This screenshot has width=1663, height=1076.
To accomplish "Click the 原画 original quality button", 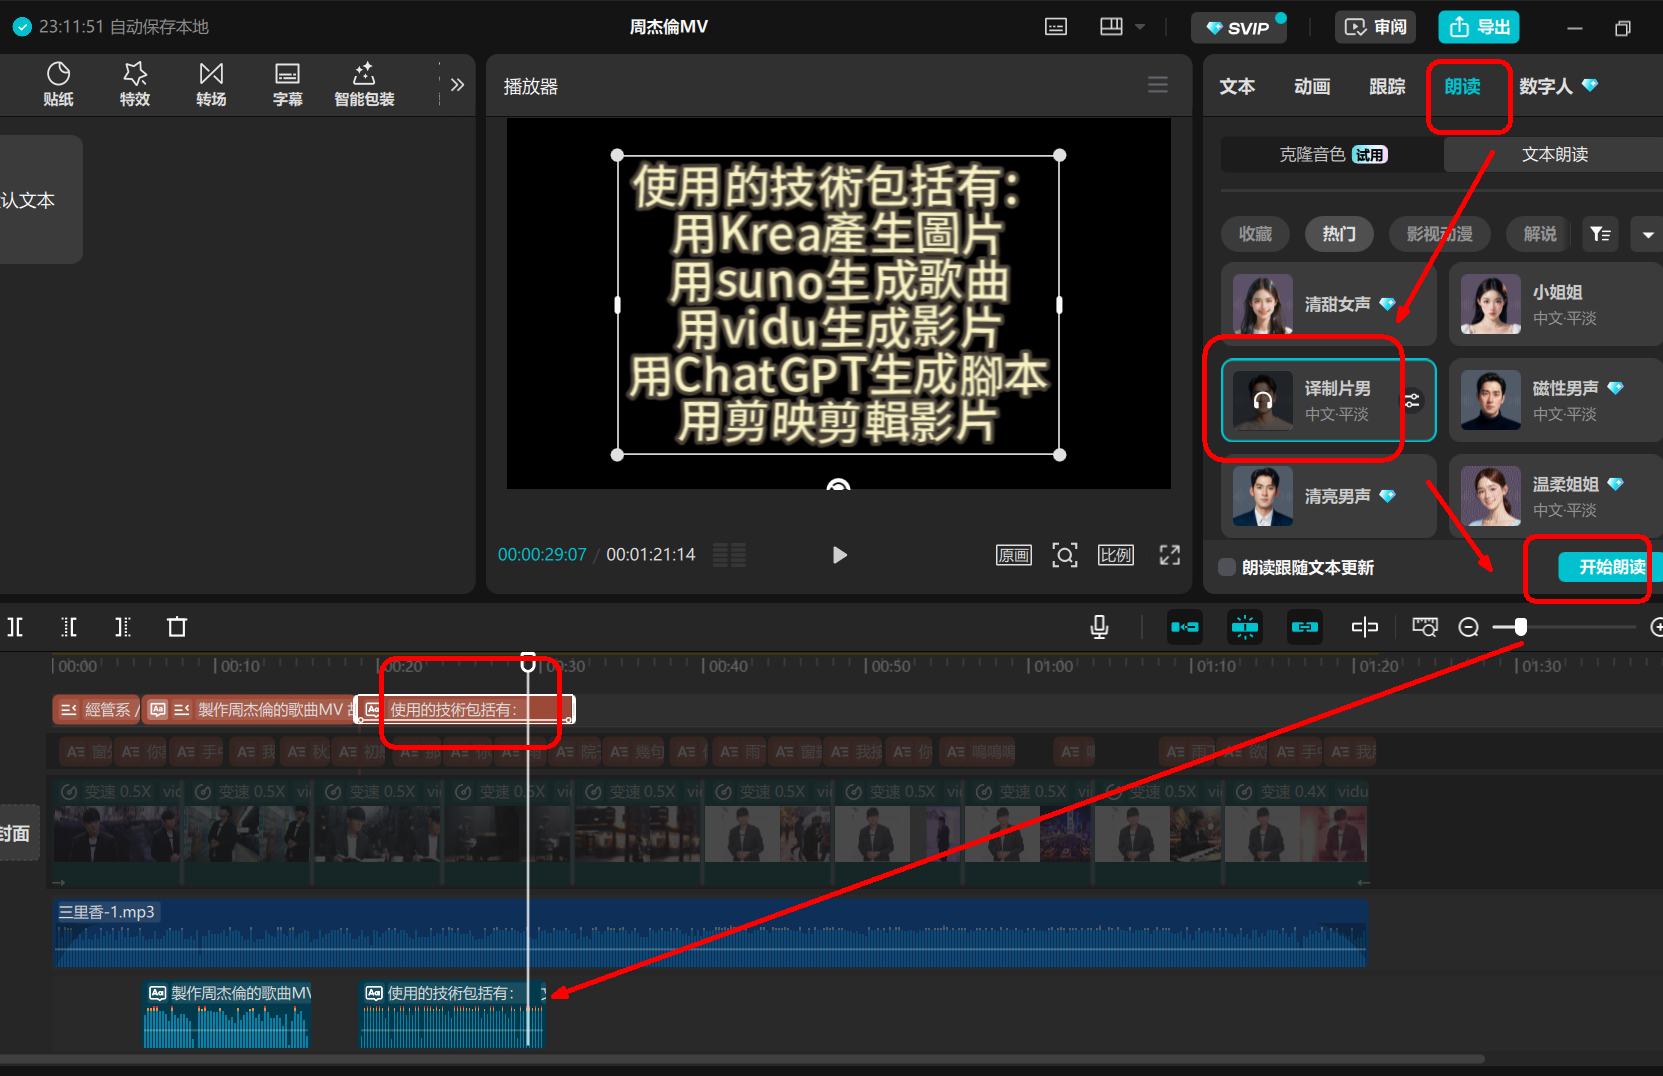I will point(1013,555).
